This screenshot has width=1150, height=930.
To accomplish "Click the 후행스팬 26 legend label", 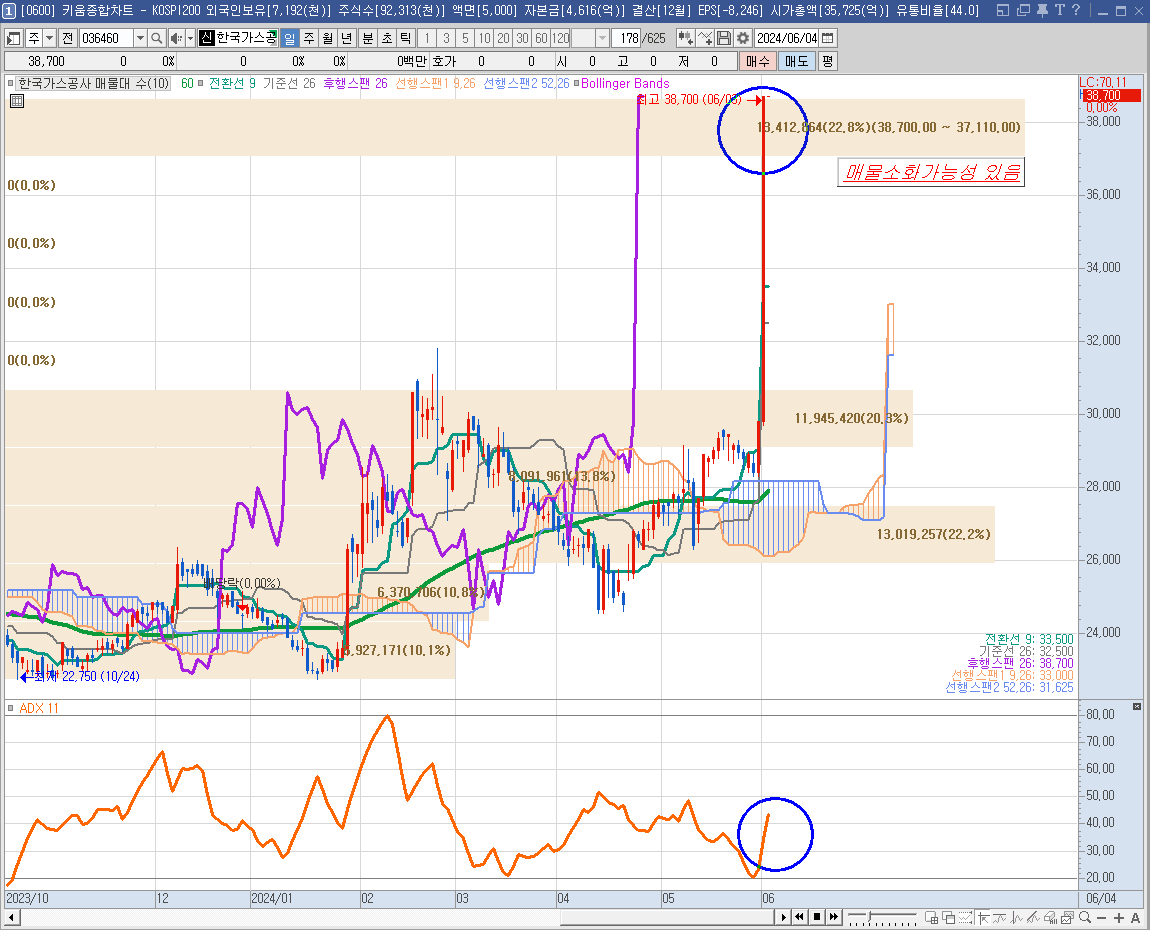I will pos(355,83).
